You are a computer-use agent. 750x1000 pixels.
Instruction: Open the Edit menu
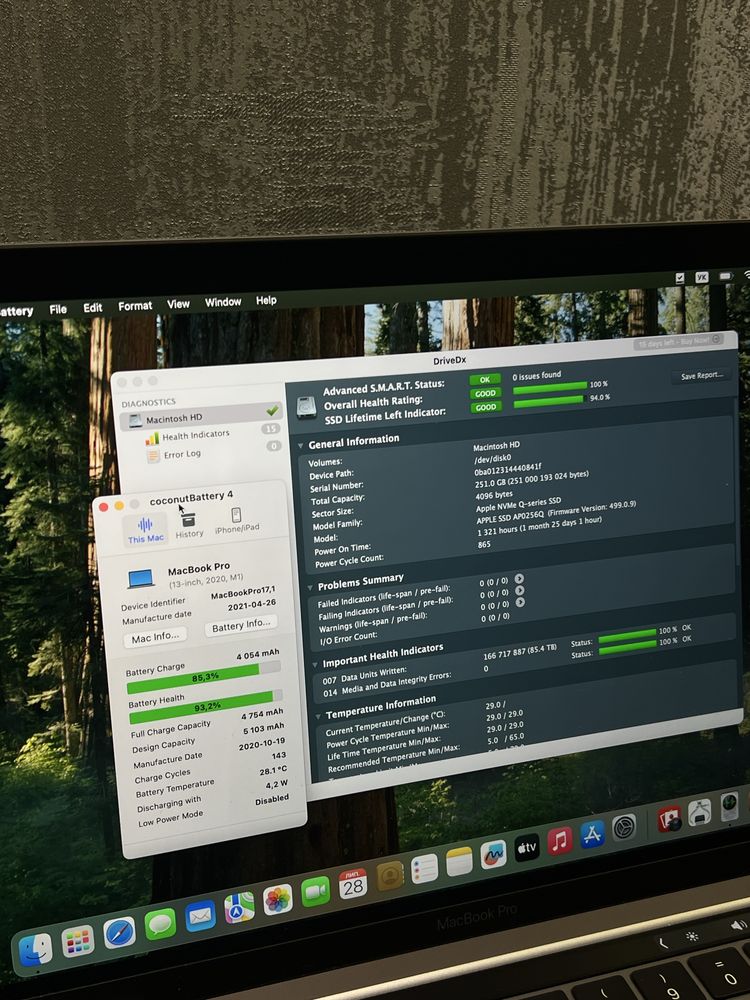click(92, 307)
